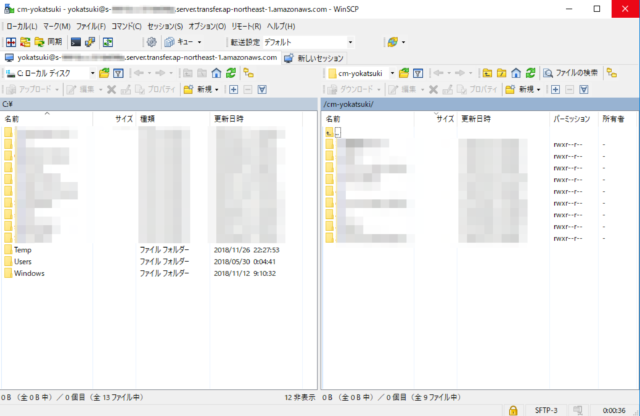Go to remote root directory icon
The height and width of the screenshot is (416, 640).
[502, 73]
